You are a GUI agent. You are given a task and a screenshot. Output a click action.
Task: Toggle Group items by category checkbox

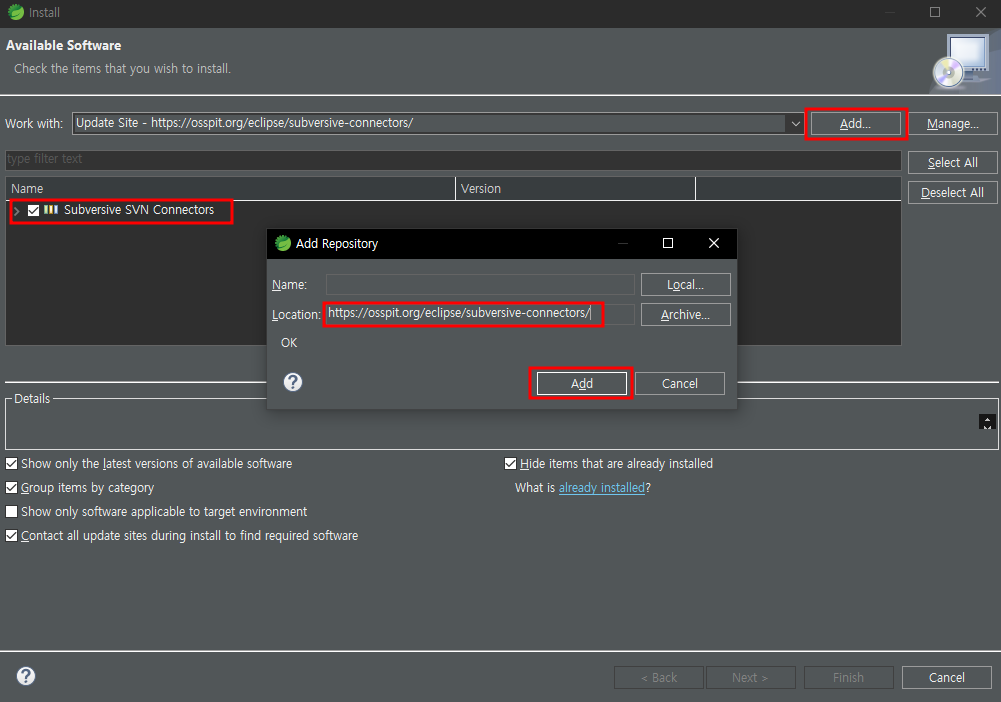point(11,488)
